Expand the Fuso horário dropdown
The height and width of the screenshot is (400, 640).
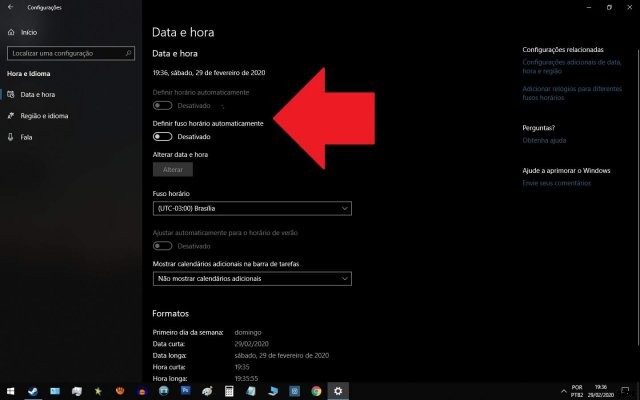(x=252, y=208)
